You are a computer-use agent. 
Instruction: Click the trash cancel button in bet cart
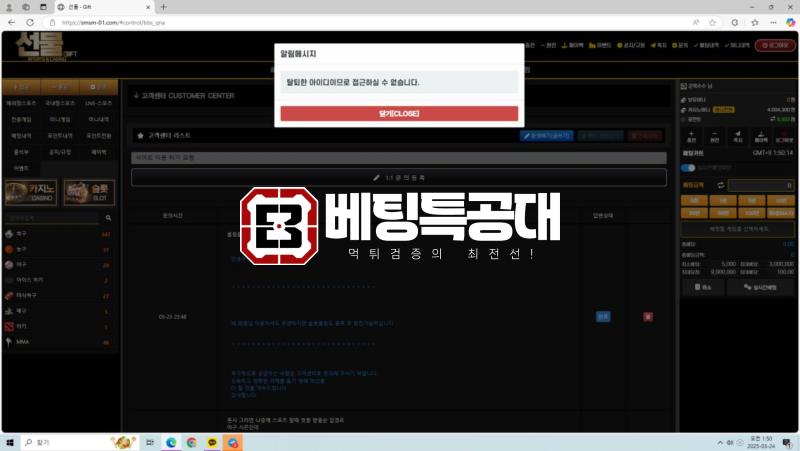click(x=703, y=288)
